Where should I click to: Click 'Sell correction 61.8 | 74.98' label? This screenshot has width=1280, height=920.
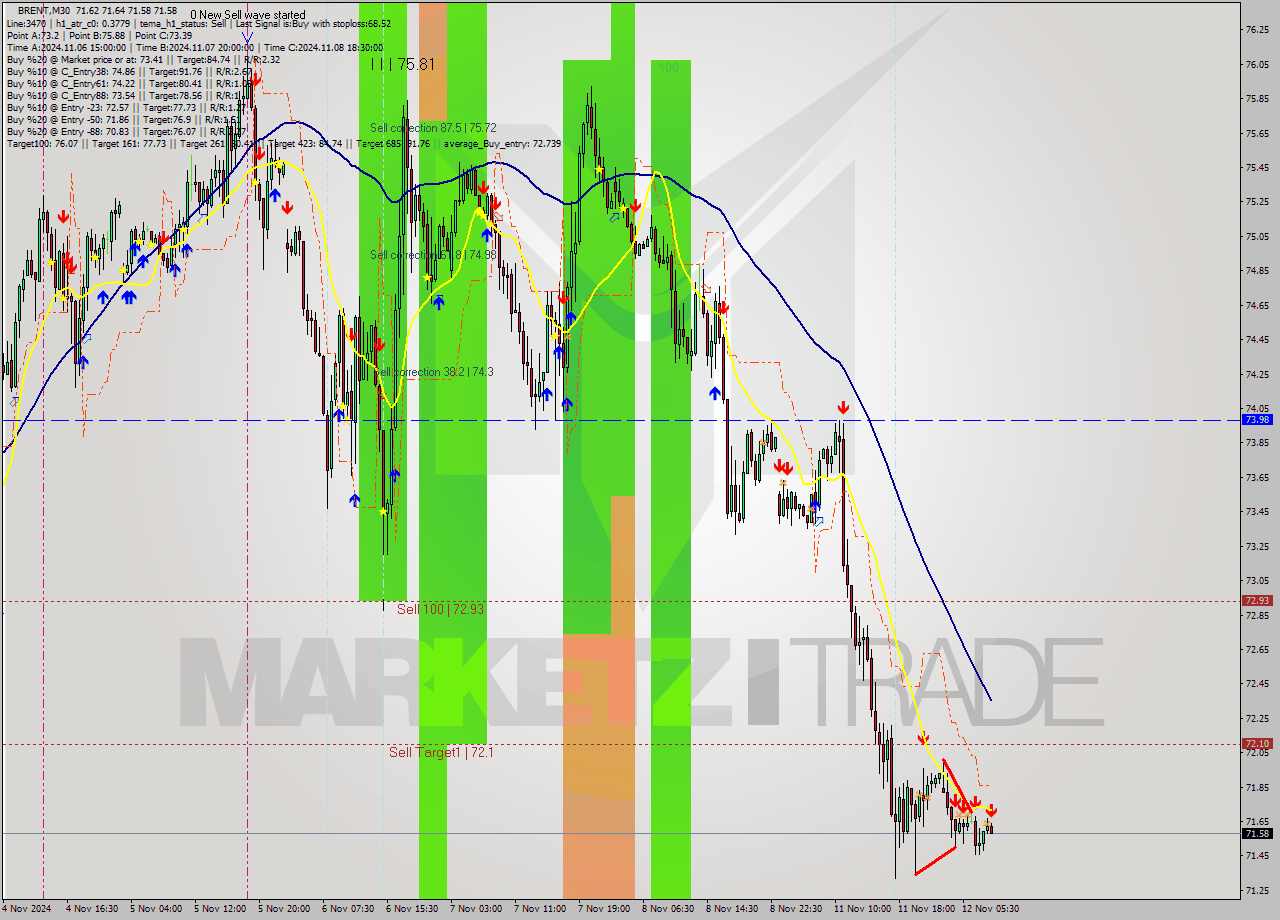pyautogui.click(x=433, y=255)
